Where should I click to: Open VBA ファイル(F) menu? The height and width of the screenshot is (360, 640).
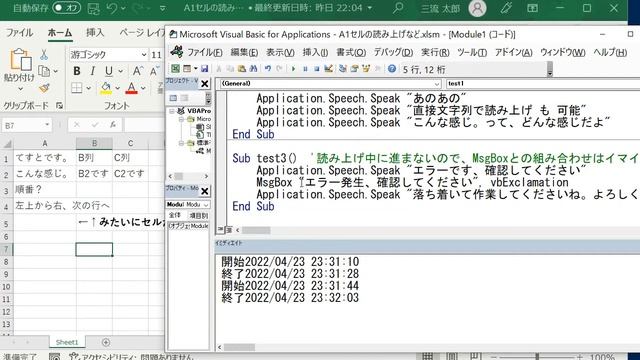tap(204, 52)
